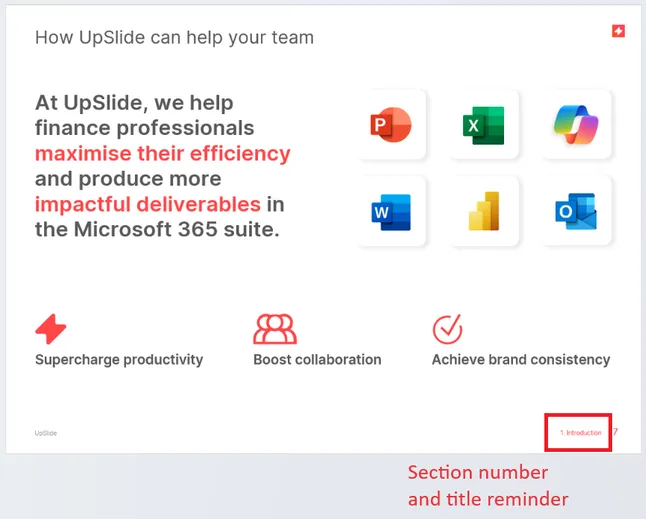Click the red 'impactful deliverables' phrase
The width and height of the screenshot is (646, 519).
pos(148,204)
